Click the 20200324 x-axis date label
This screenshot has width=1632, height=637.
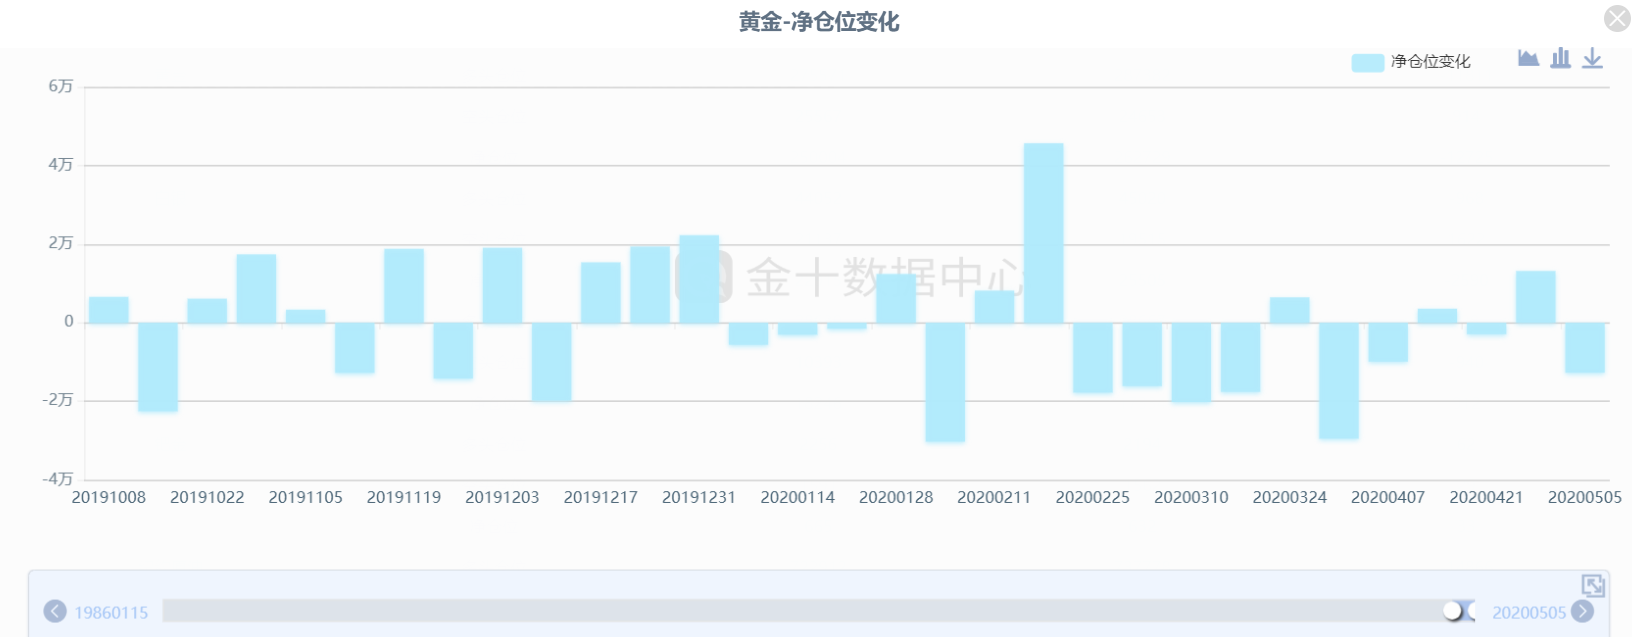pyautogui.click(x=1289, y=497)
